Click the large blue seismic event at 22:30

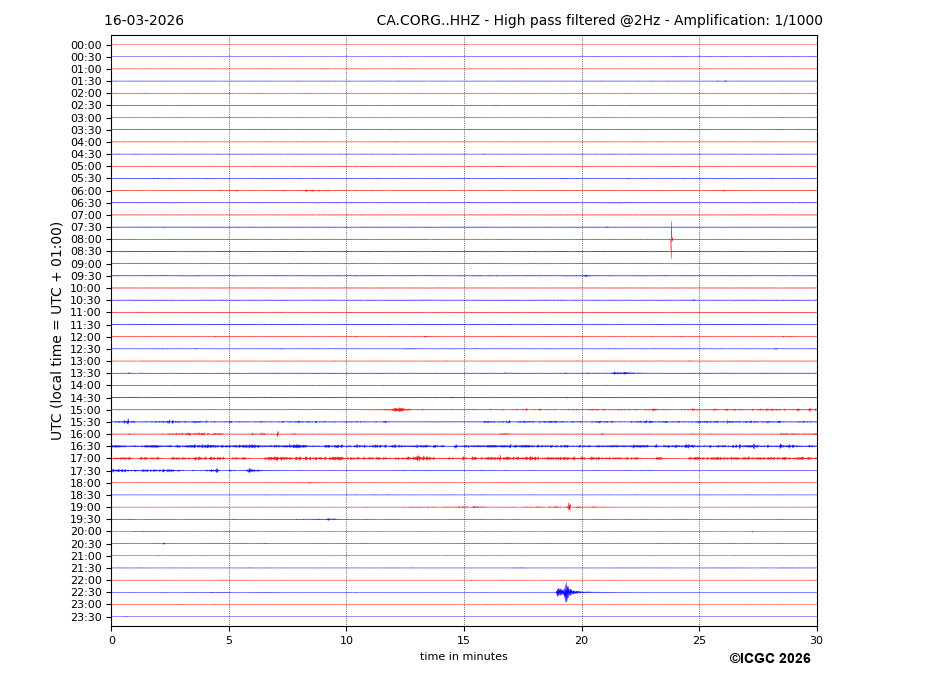tap(566, 592)
